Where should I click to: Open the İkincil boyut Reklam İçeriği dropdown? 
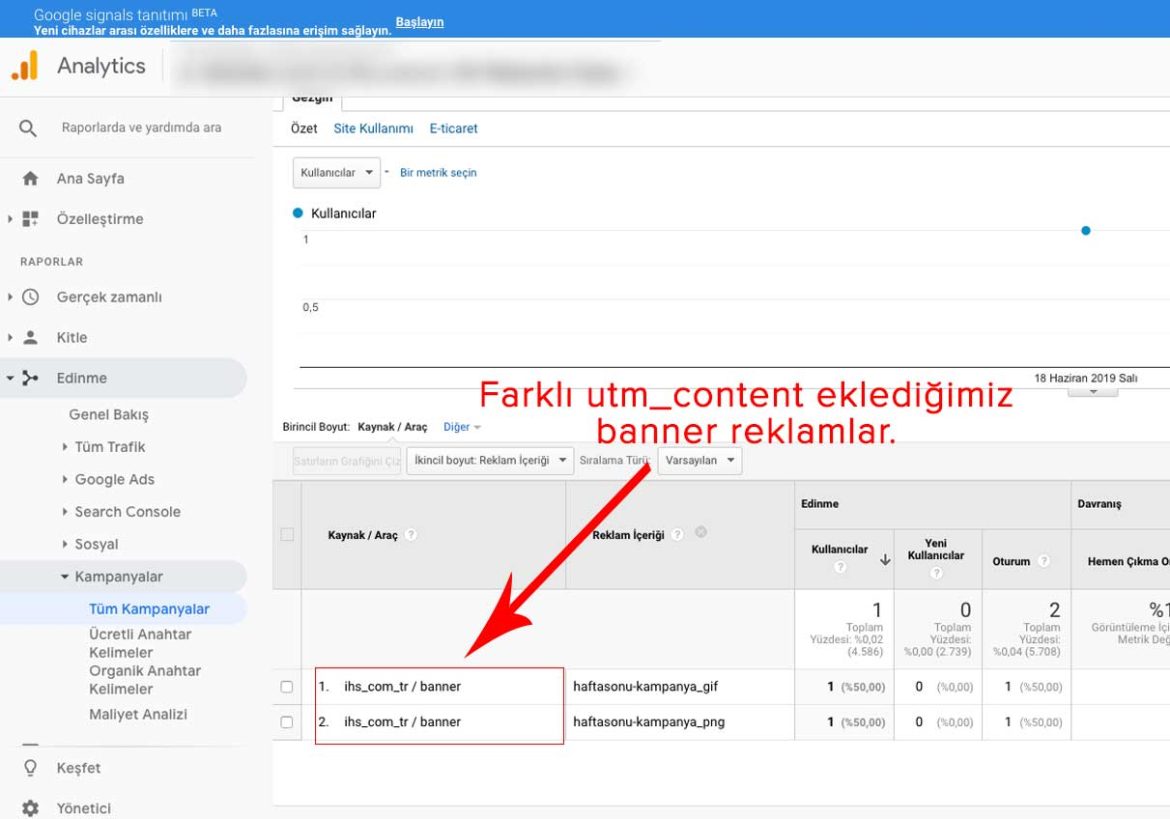coord(489,460)
